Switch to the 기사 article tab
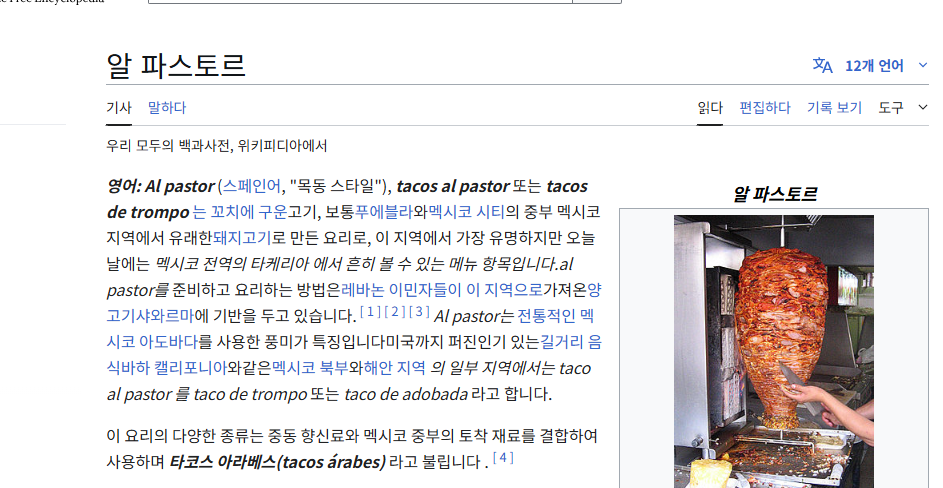 click(118, 108)
